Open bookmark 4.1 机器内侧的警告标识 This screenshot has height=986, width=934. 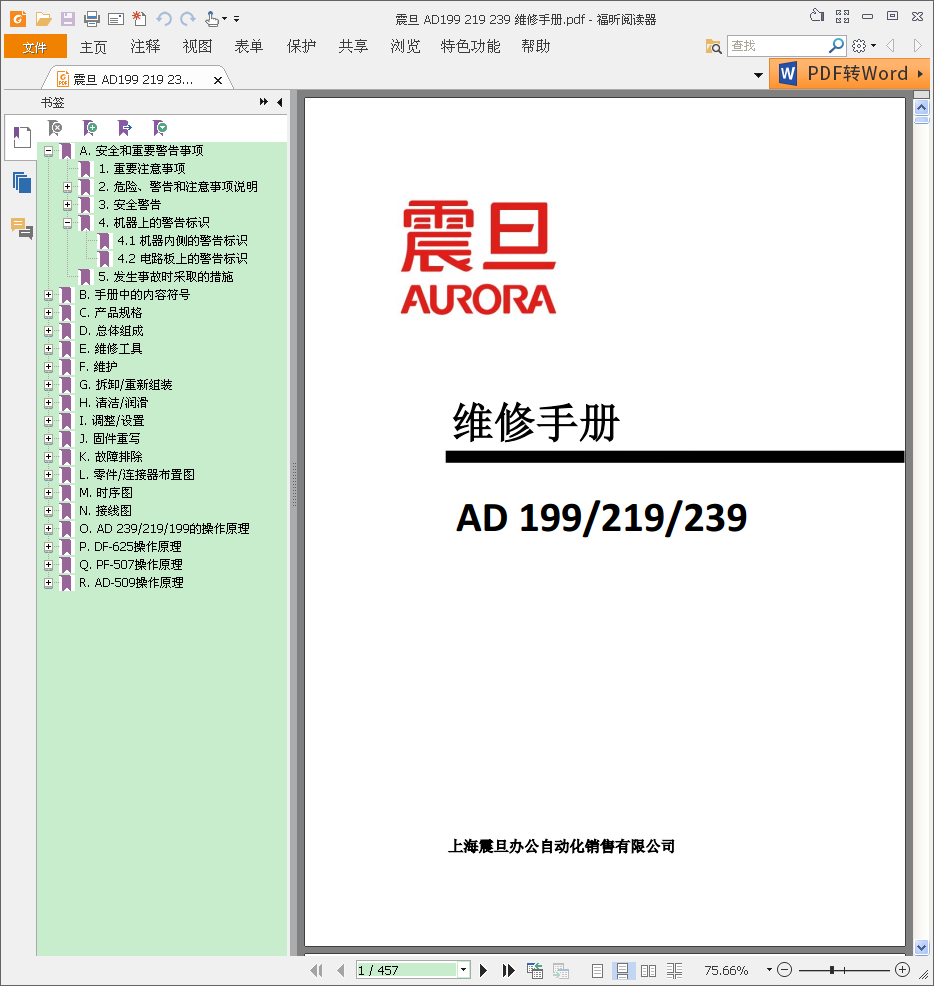click(x=182, y=241)
